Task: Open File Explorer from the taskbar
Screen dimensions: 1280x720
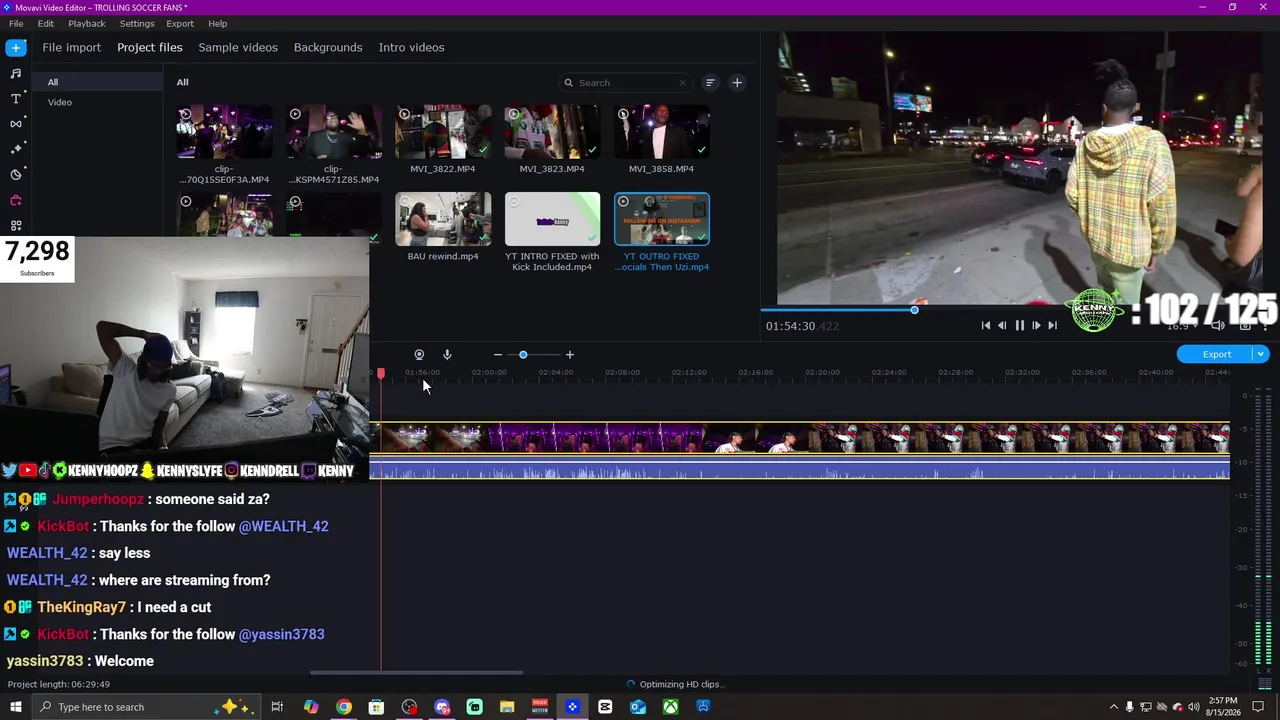Action: pos(507,707)
